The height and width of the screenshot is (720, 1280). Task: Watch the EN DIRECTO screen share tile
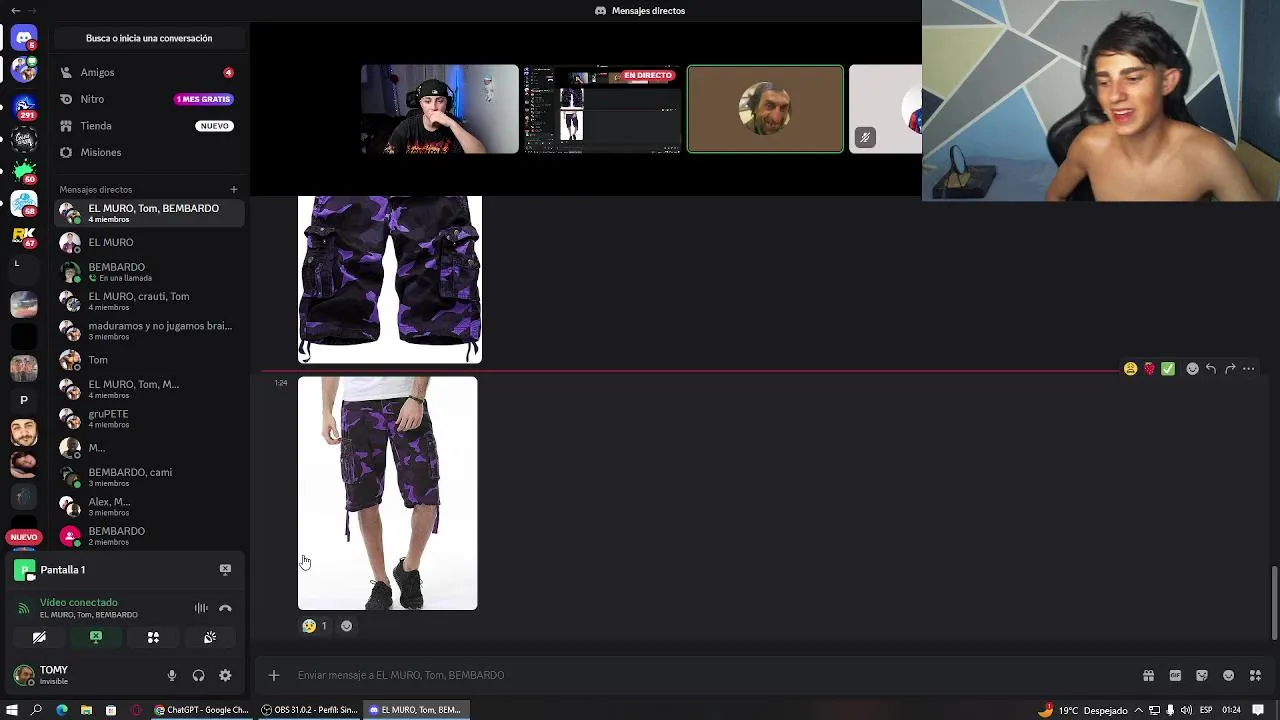coord(602,109)
